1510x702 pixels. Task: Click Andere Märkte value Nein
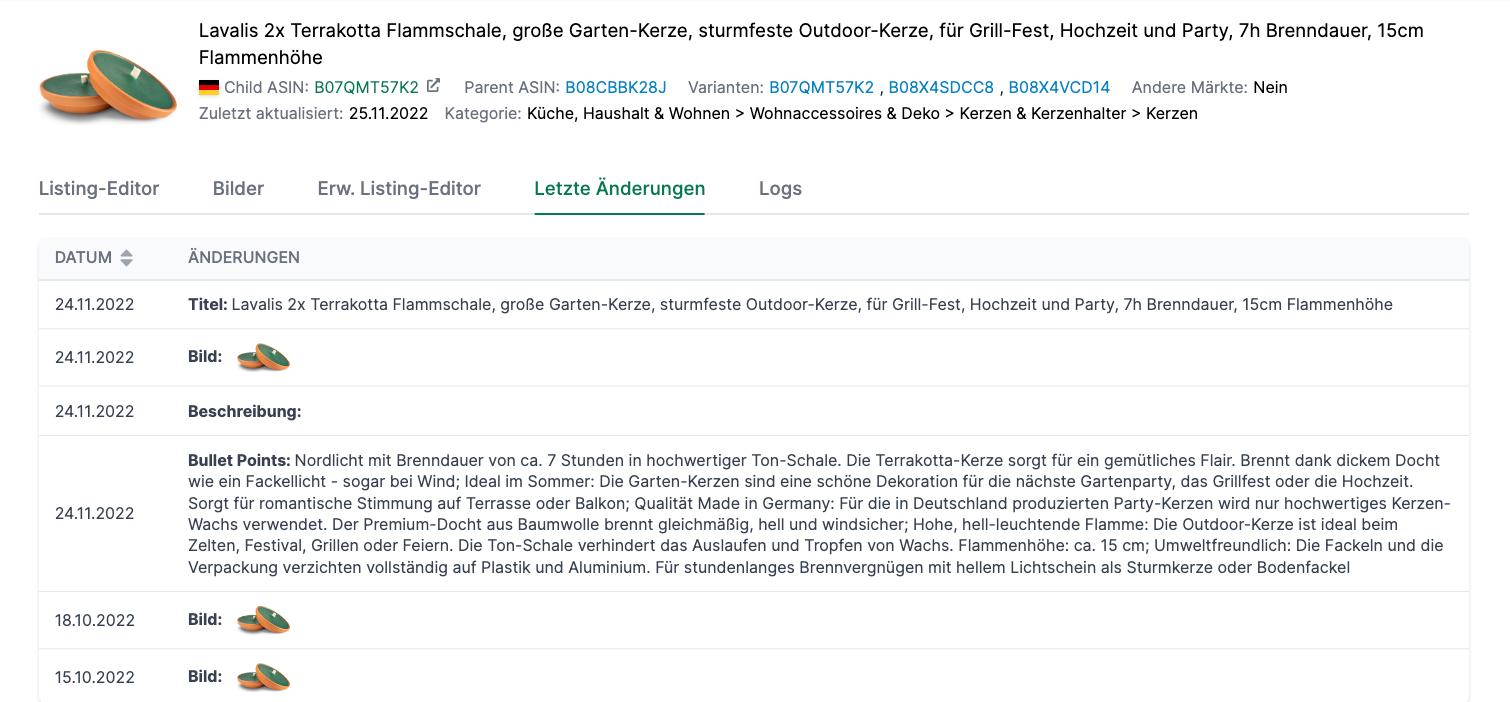(x=1270, y=88)
